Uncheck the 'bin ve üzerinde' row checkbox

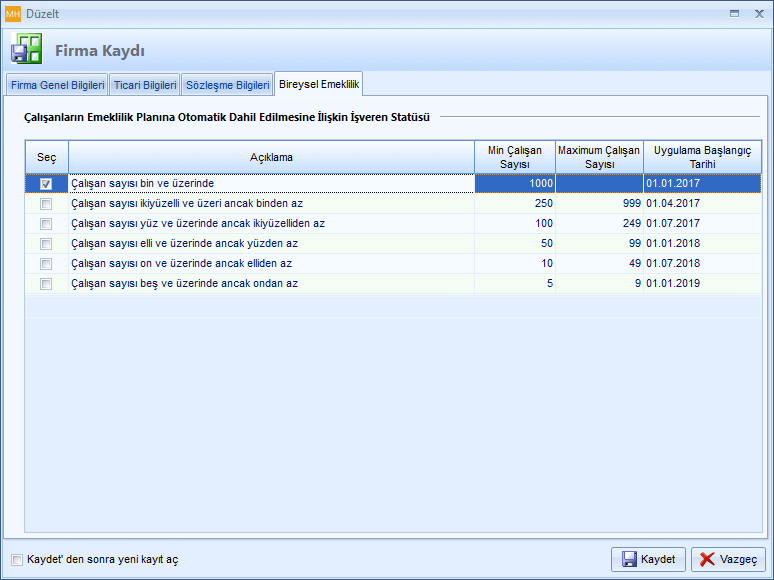(x=46, y=184)
